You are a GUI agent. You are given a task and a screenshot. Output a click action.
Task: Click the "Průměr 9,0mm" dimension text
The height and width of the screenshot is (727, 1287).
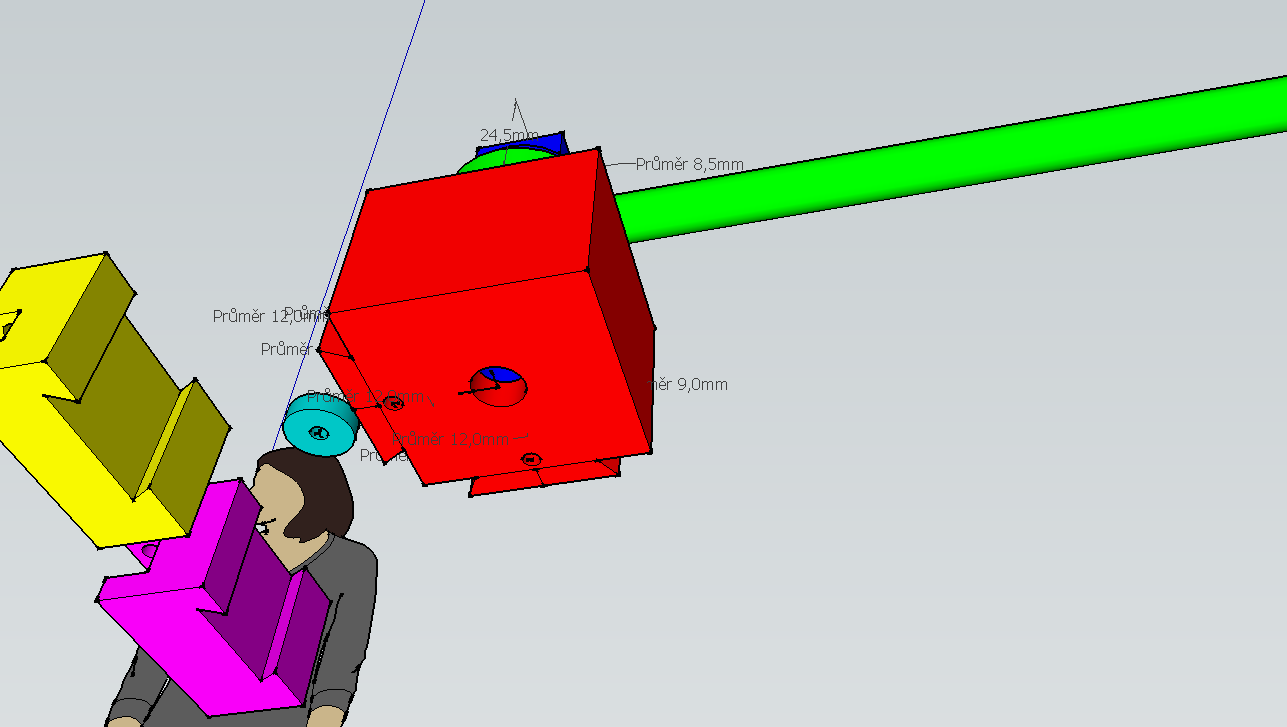[690, 384]
